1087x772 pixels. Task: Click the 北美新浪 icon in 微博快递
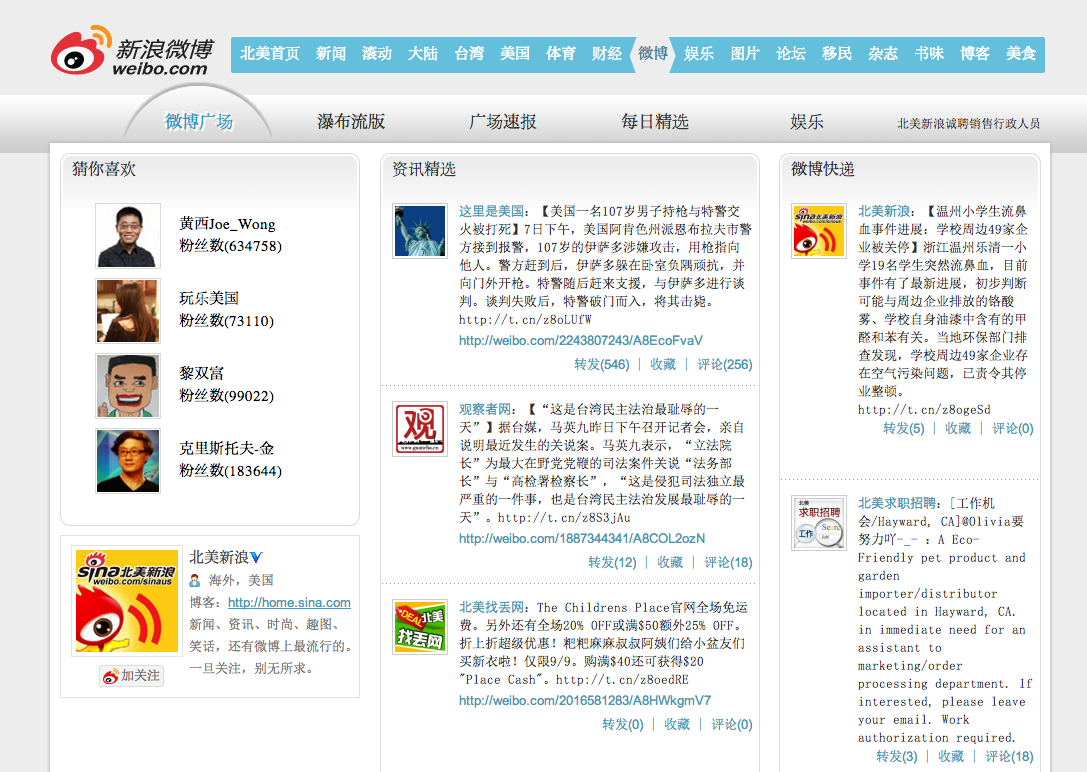[819, 231]
